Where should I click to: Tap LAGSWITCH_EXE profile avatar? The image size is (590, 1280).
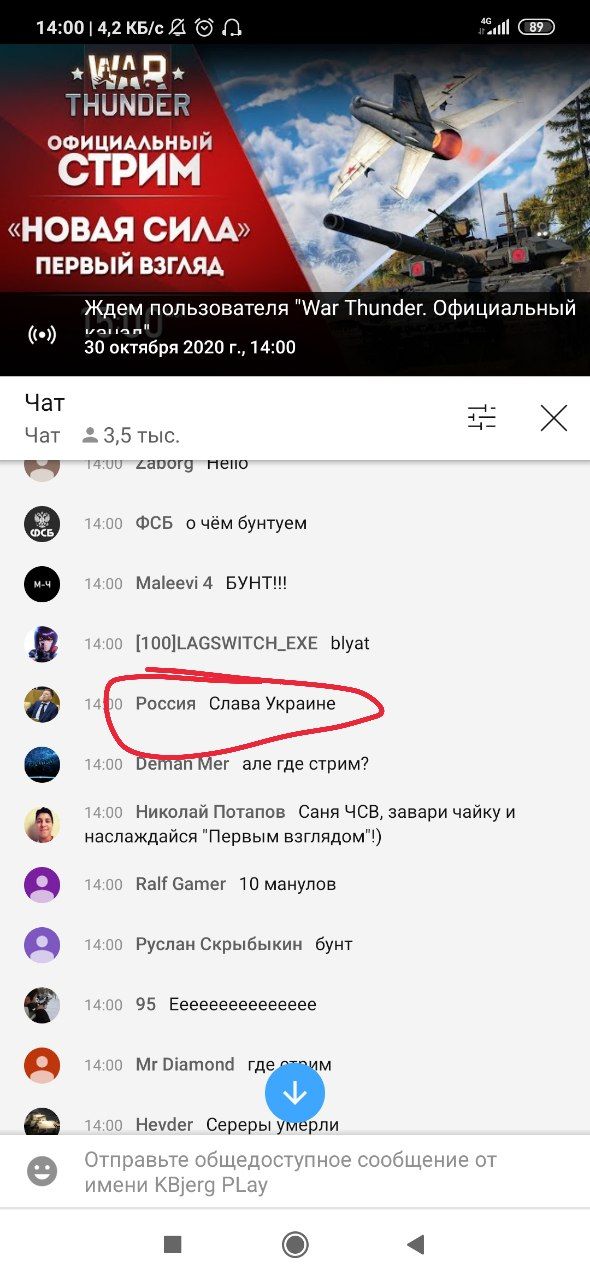click(42, 644)
